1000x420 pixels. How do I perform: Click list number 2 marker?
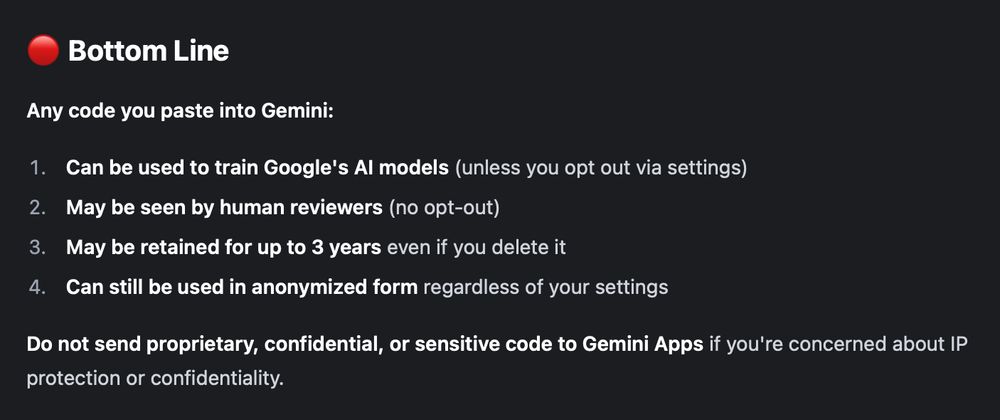[38, 208]
